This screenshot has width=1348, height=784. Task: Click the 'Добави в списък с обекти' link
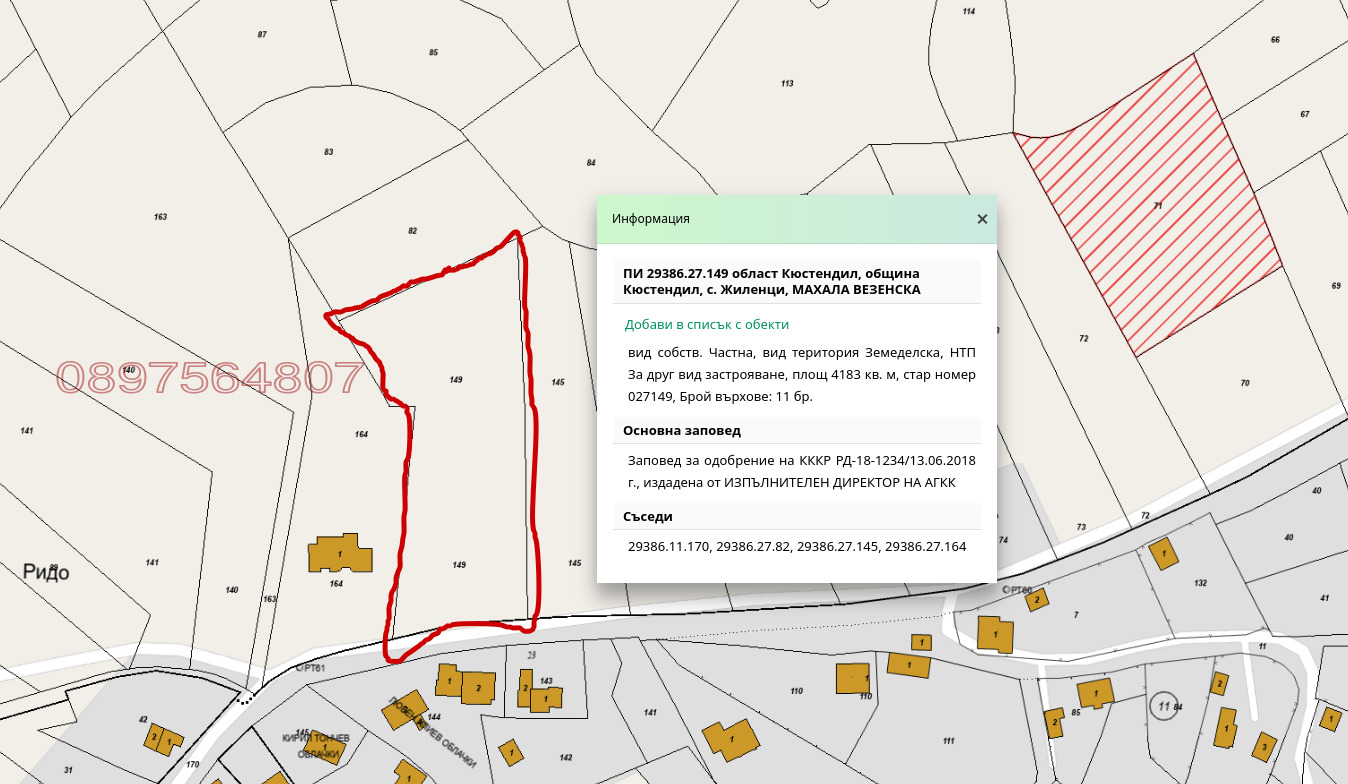tap(706, 324)
